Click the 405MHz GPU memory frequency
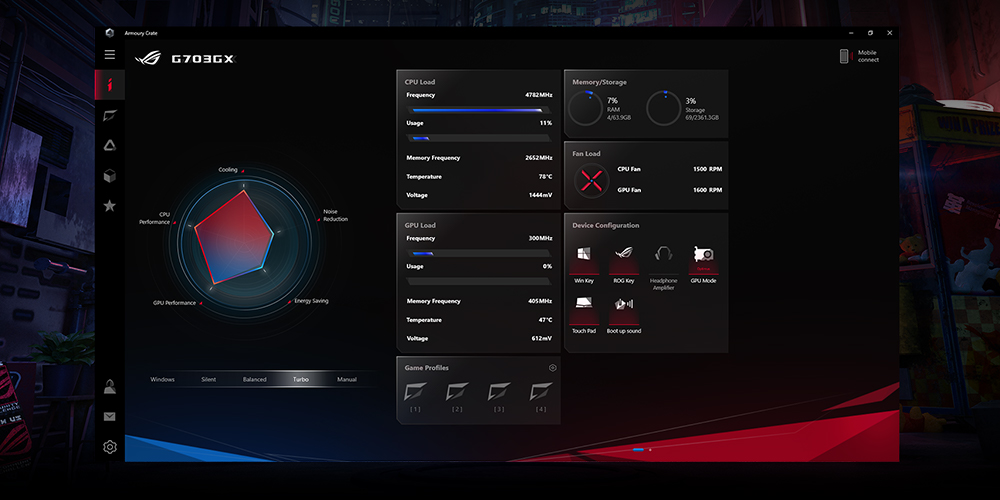 (540, 301)
